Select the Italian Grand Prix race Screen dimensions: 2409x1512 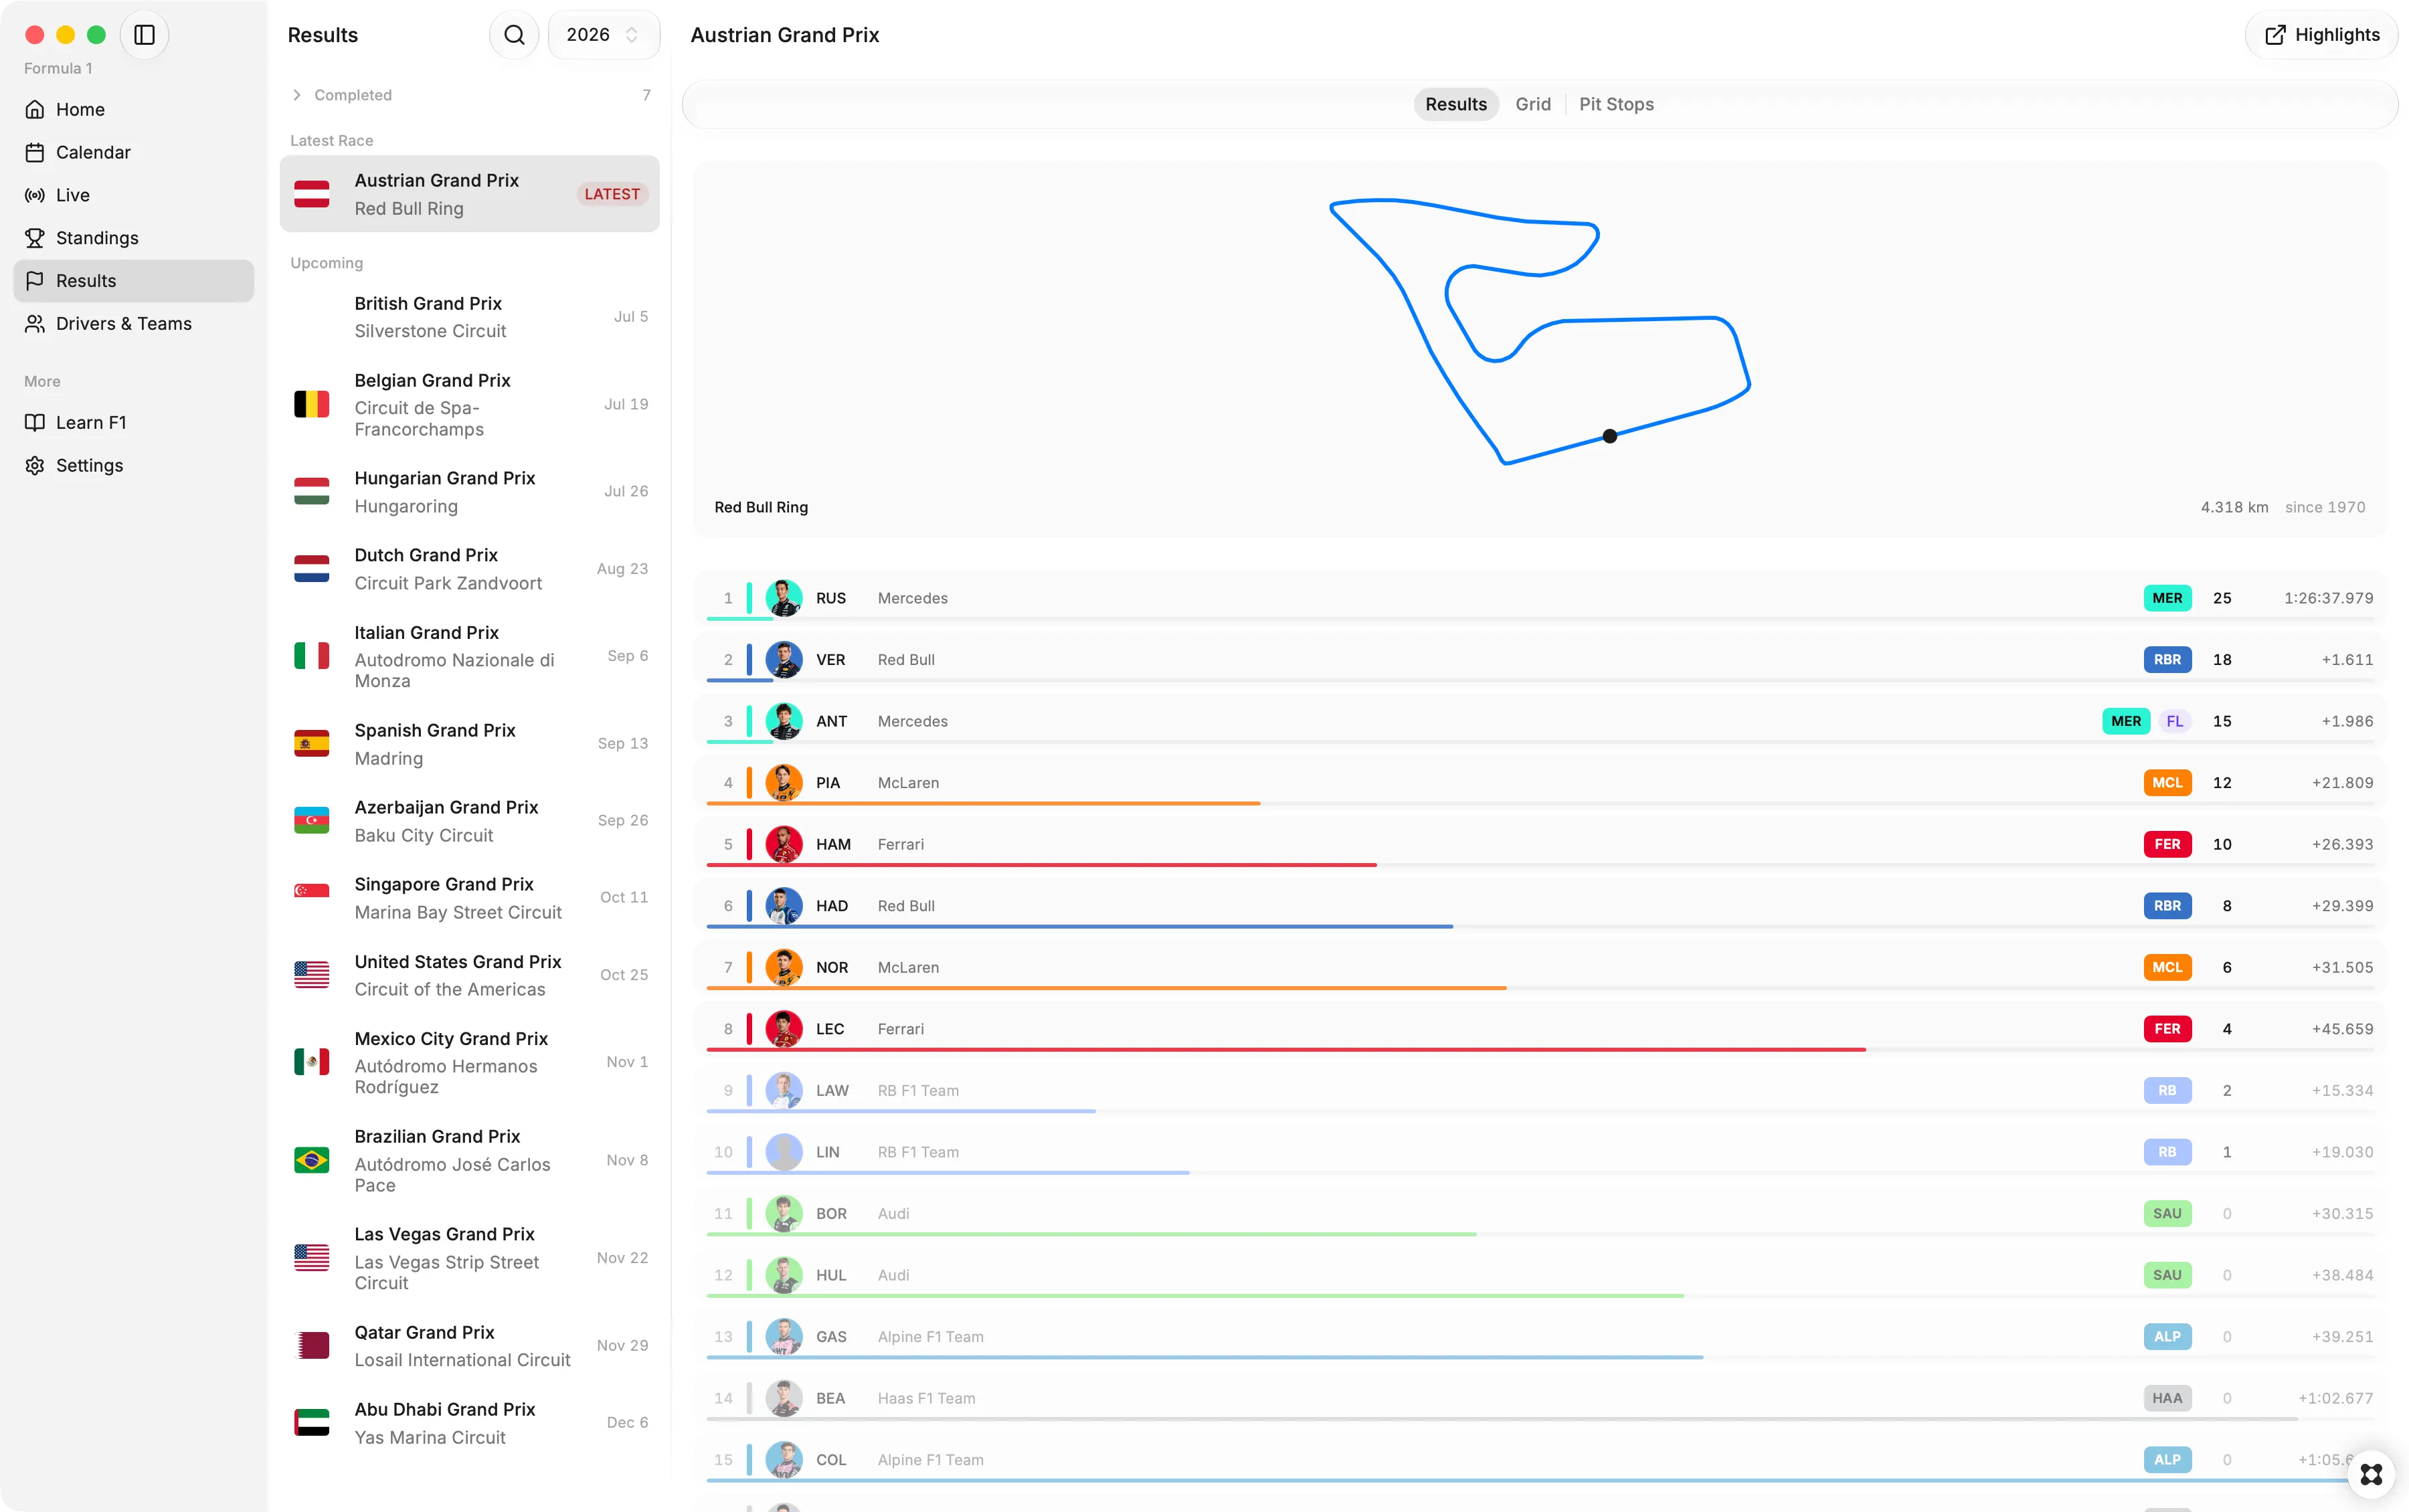[469, 656]
